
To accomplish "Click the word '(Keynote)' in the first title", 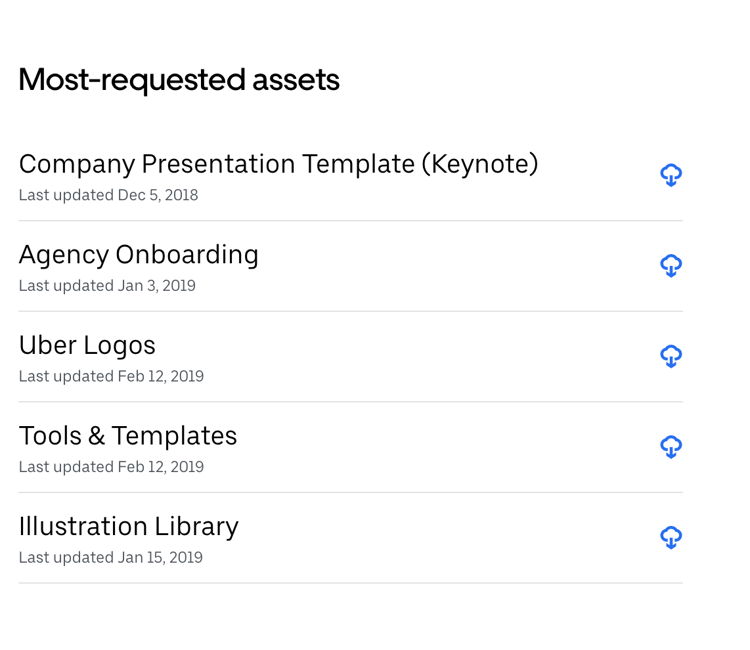I will pyautogui.click(x=479, y=164).
